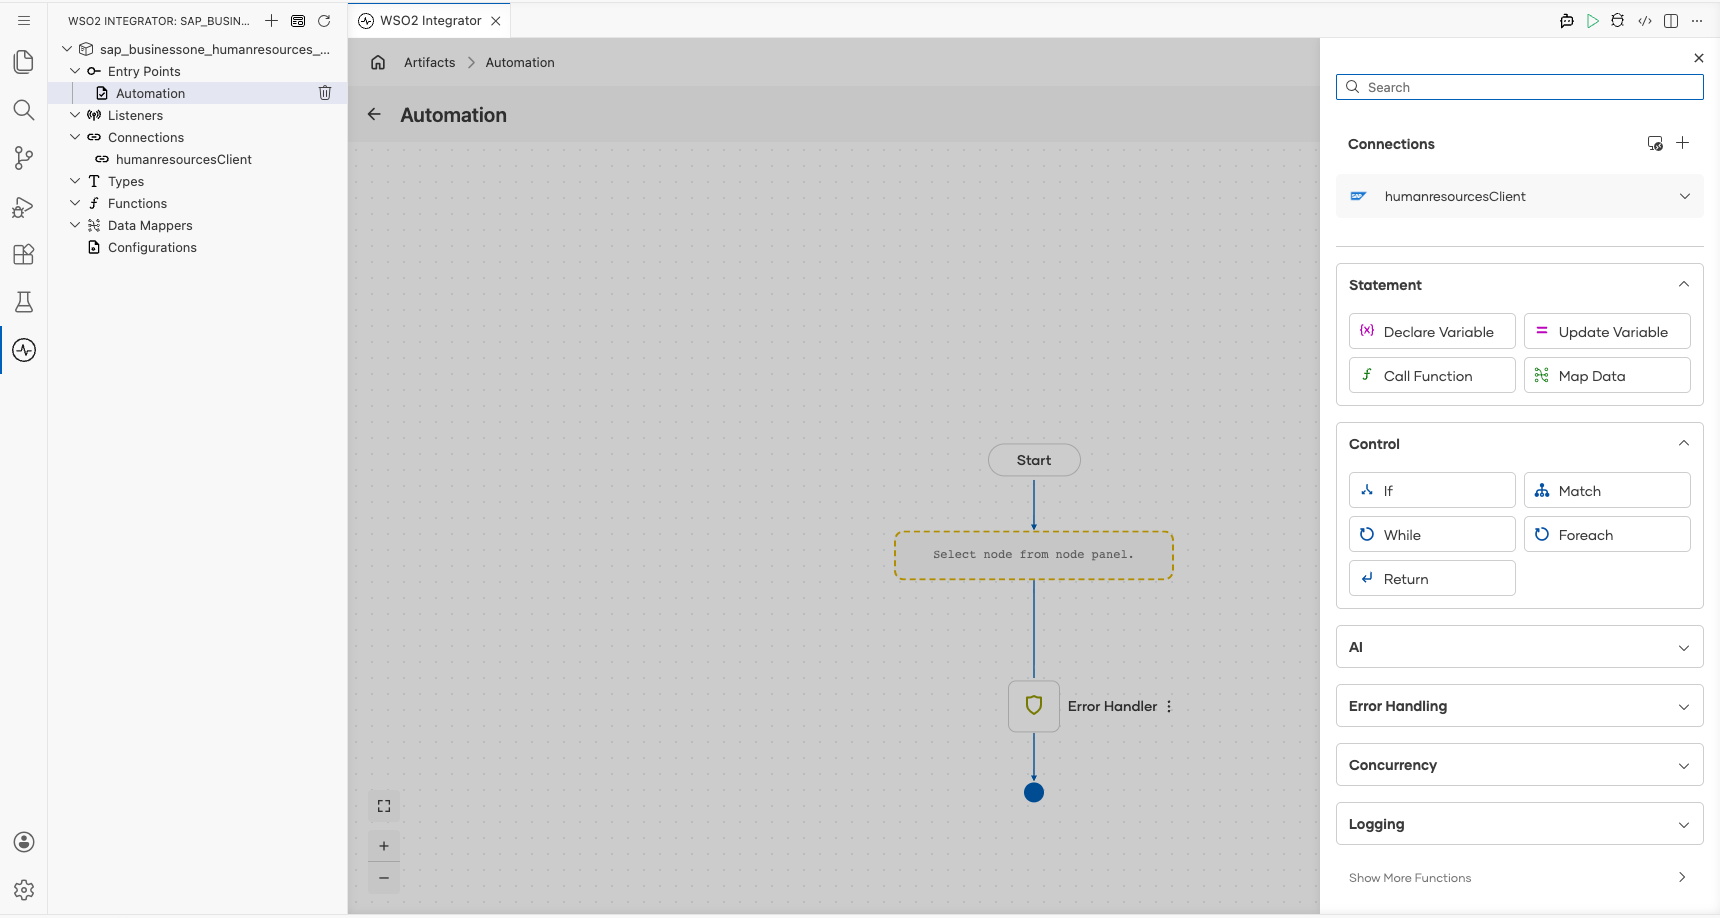Collapse the Entry Points tree section

click(75, 71)
